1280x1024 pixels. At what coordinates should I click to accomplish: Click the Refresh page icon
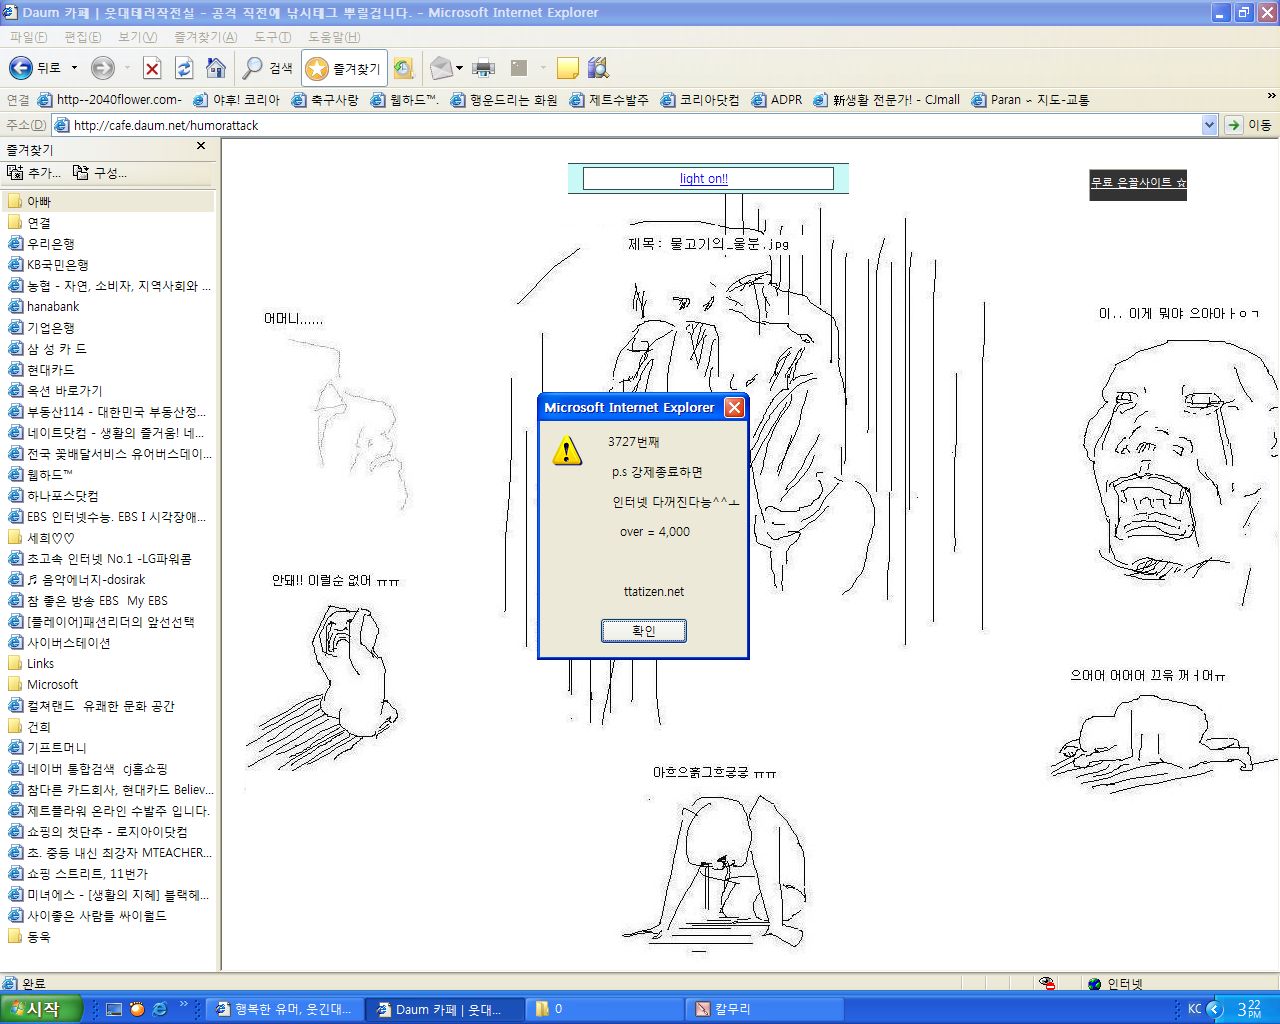pyautogui.click(x=184, y=68)
